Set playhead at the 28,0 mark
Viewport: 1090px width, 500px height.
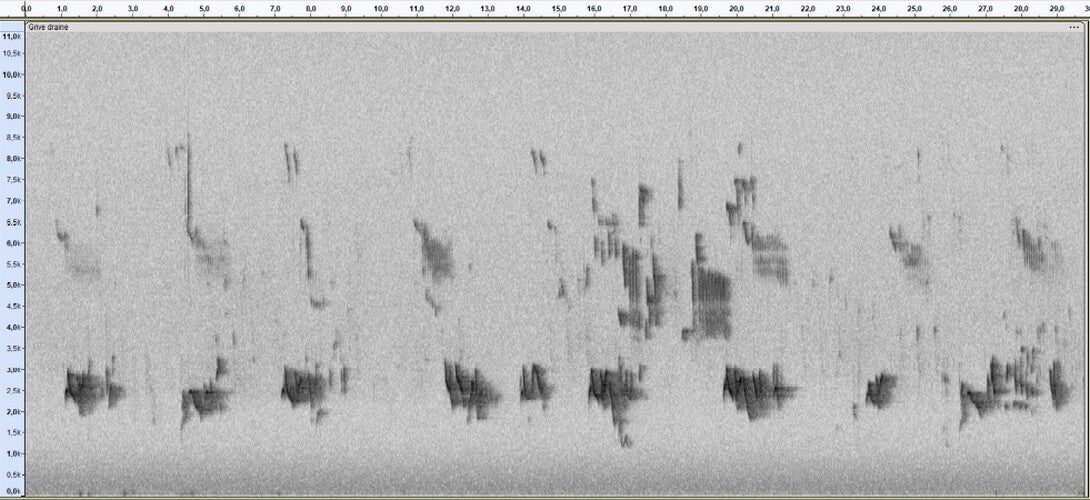tap(1020, 9)
